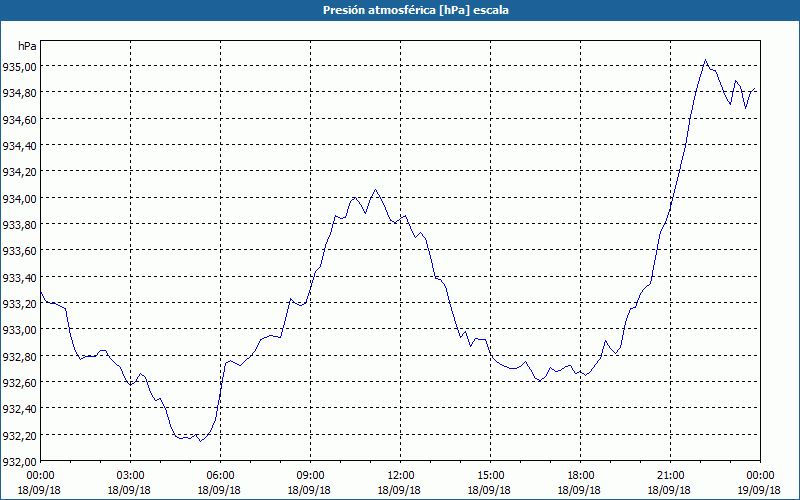The image size is (800, 500).
Task: Click the 12:00 time axis label
Action: click(x=401, y=476)
